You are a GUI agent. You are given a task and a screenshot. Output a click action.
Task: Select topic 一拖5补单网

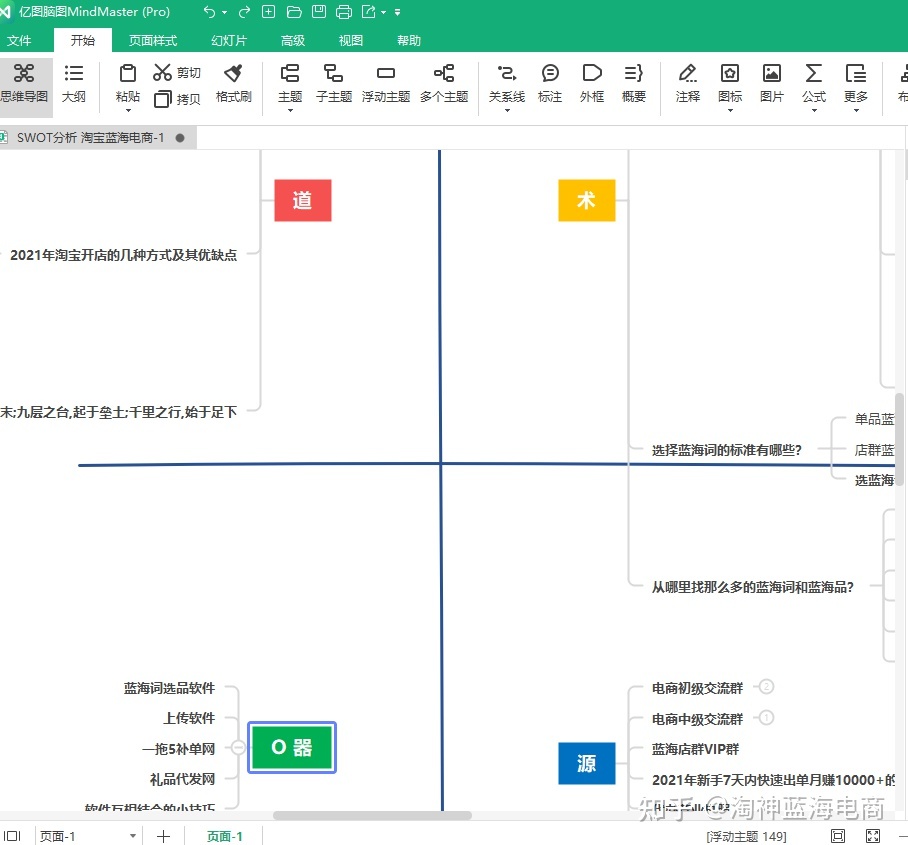click(178, 749)
